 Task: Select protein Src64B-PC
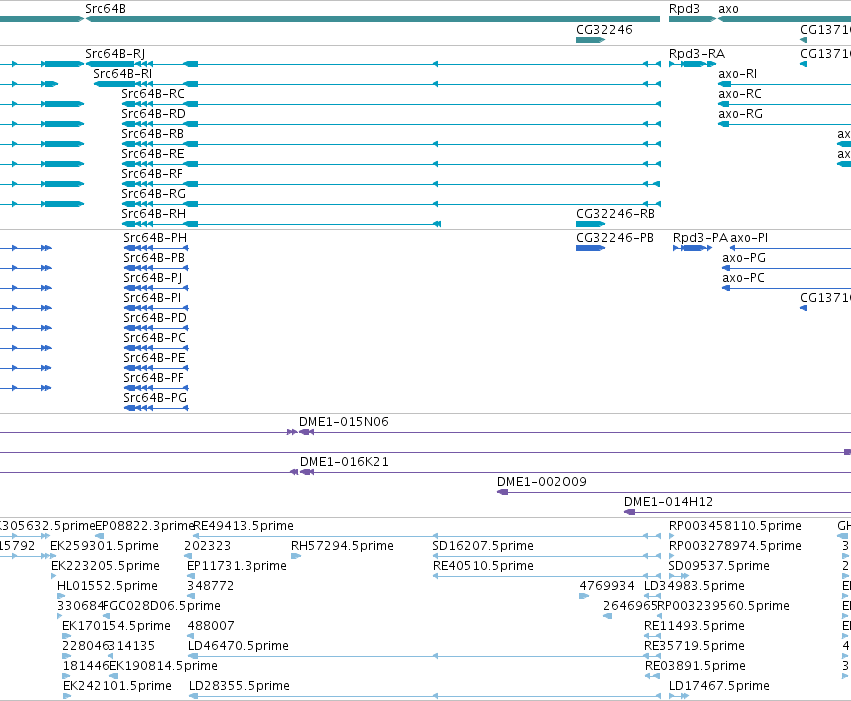[156, 348]
